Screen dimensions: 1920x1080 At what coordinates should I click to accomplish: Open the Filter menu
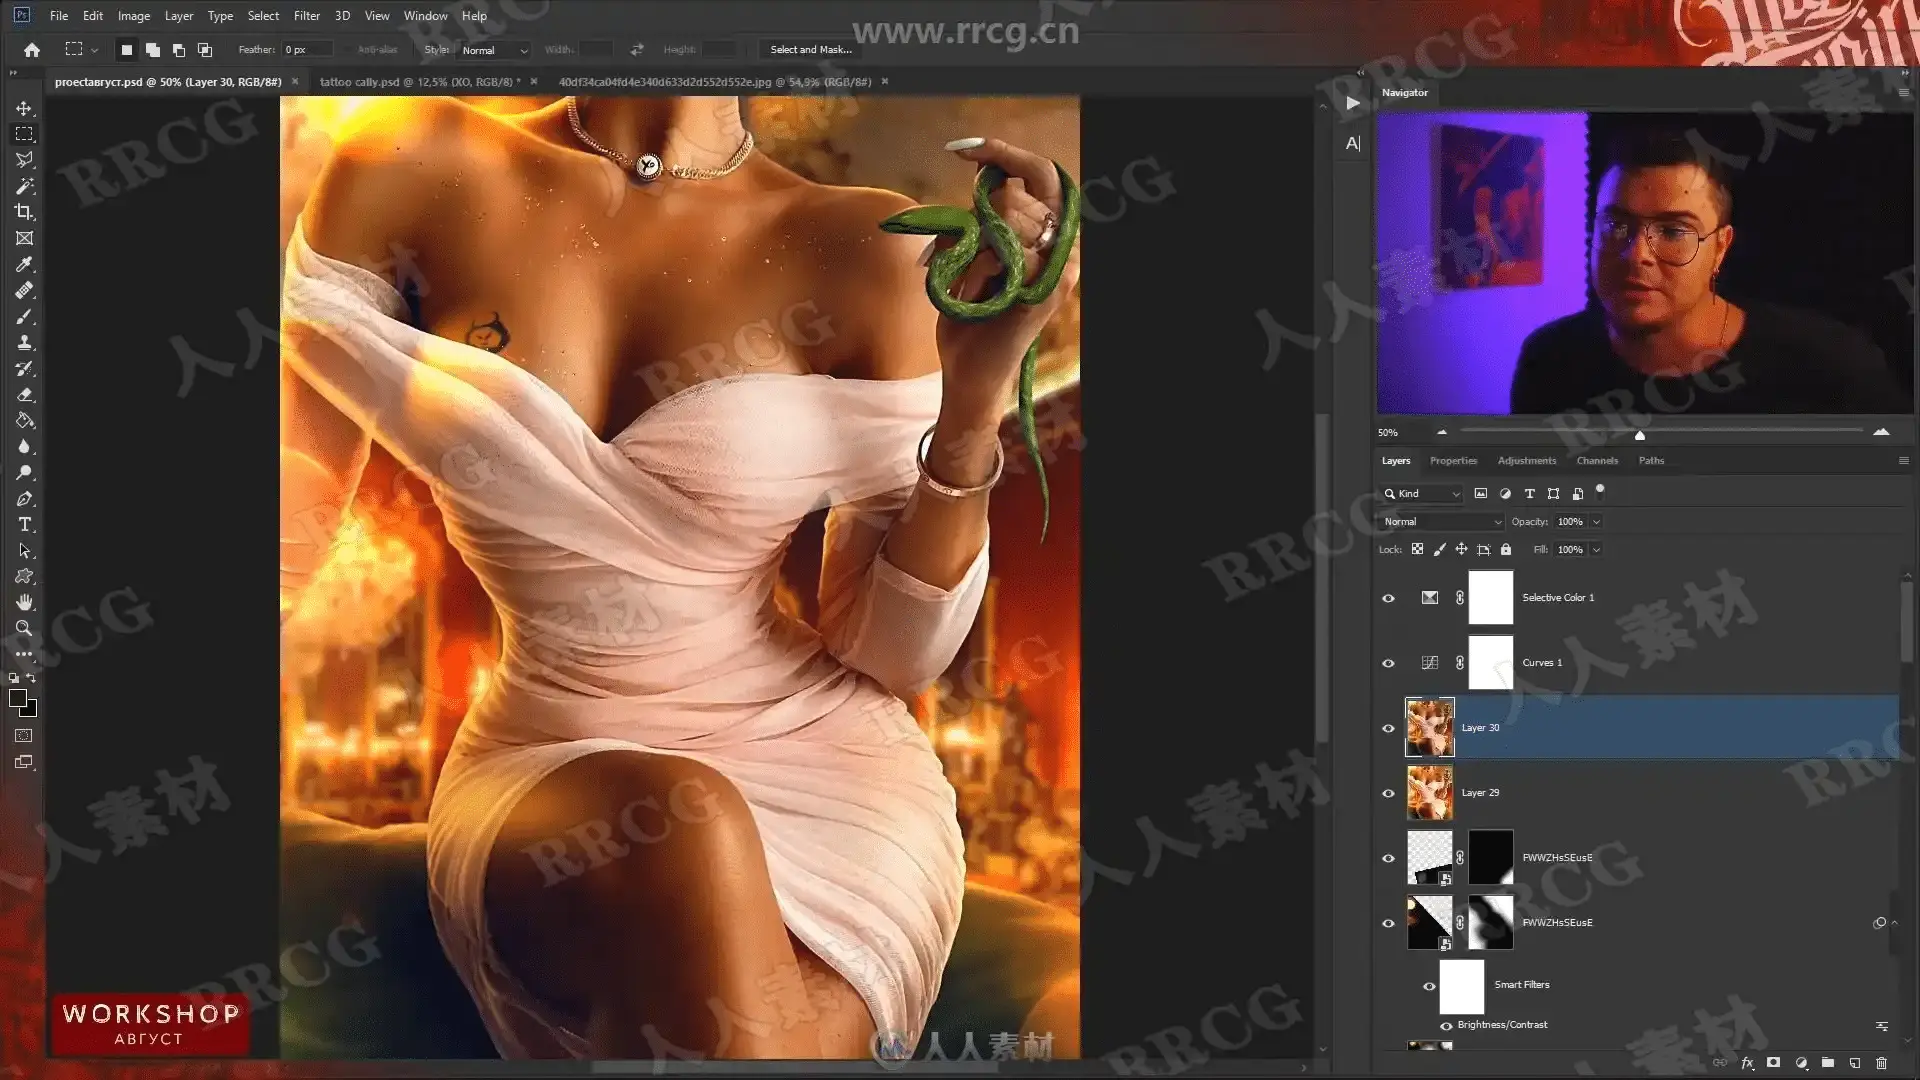coord(306,15)
